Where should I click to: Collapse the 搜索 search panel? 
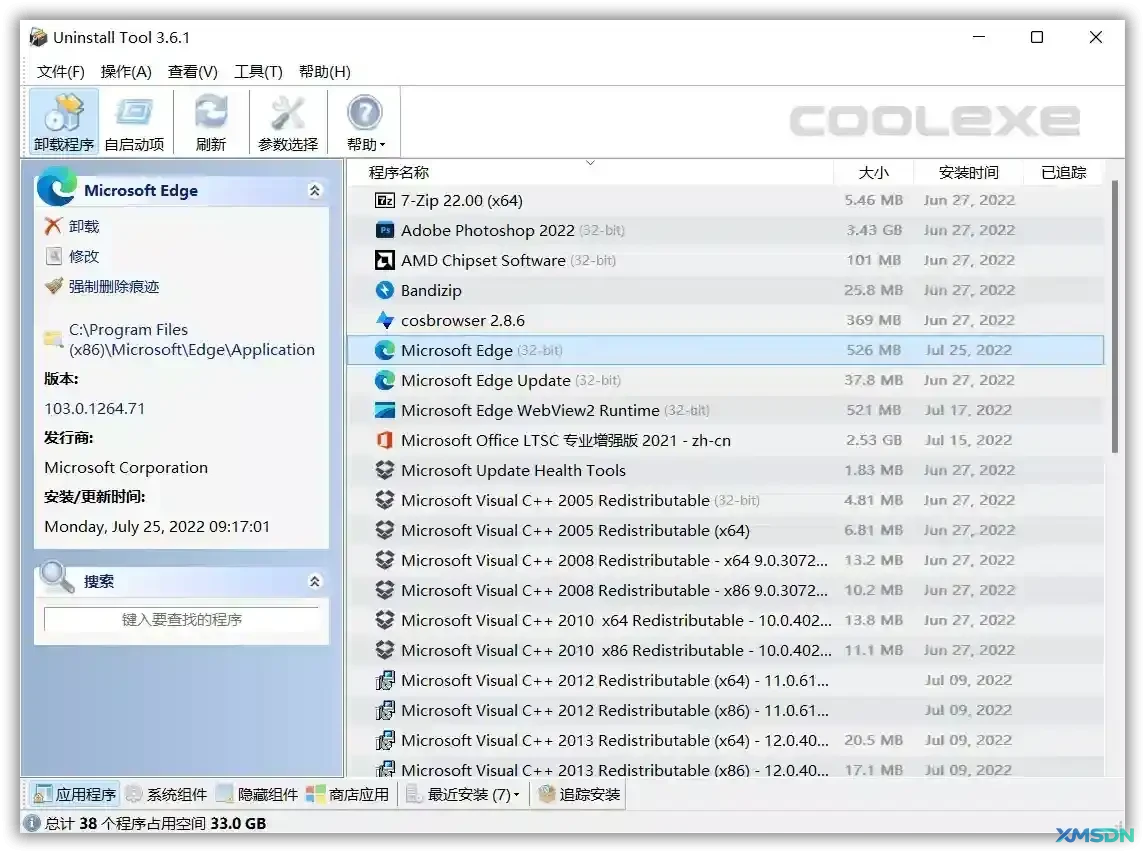(x=315, y=581)
